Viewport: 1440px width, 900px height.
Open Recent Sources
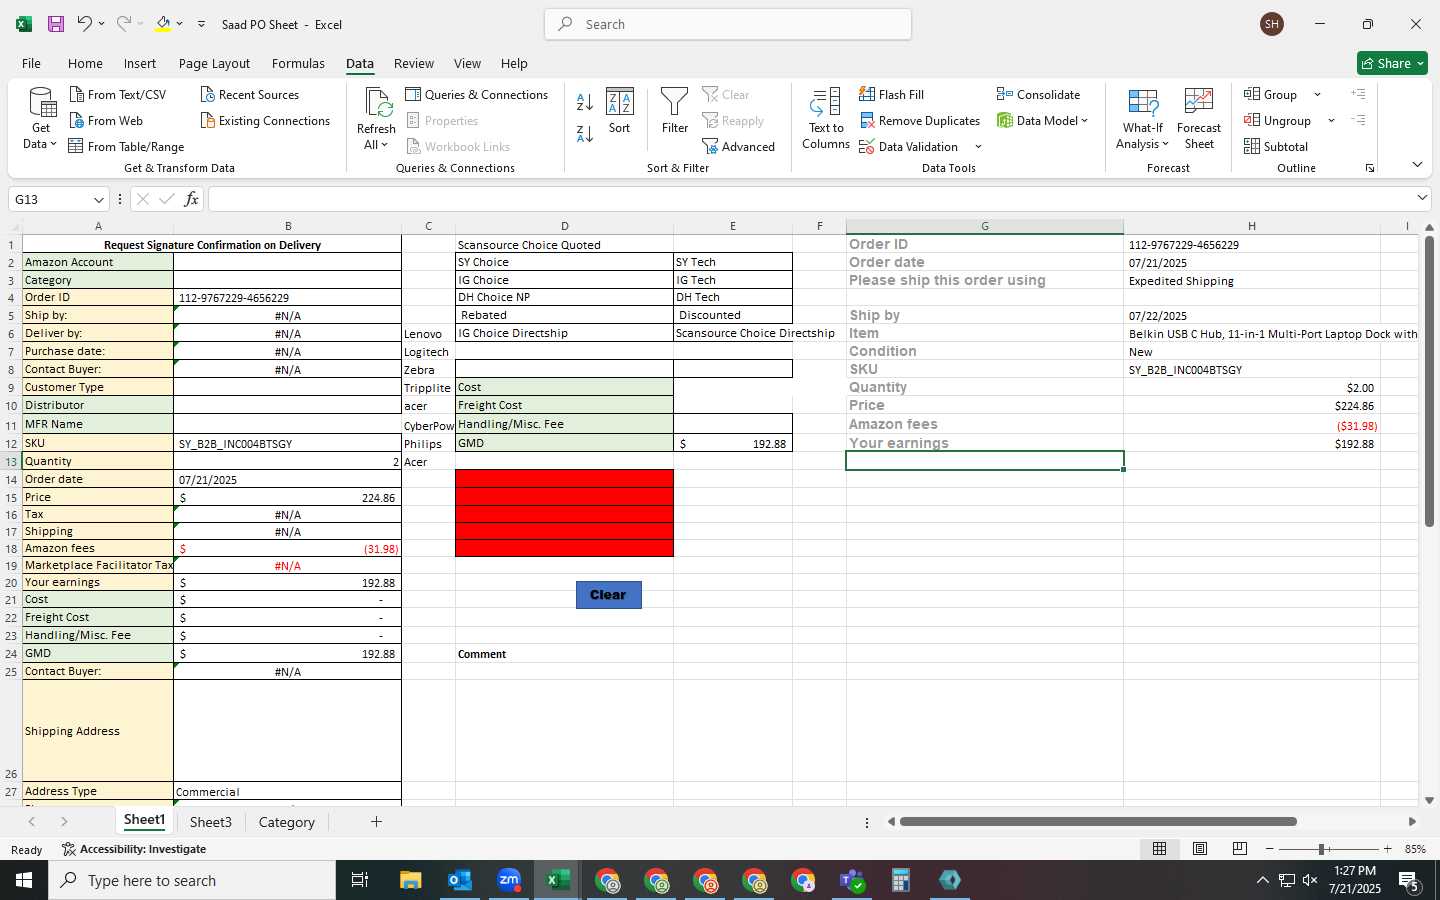[x=250, y=94]
